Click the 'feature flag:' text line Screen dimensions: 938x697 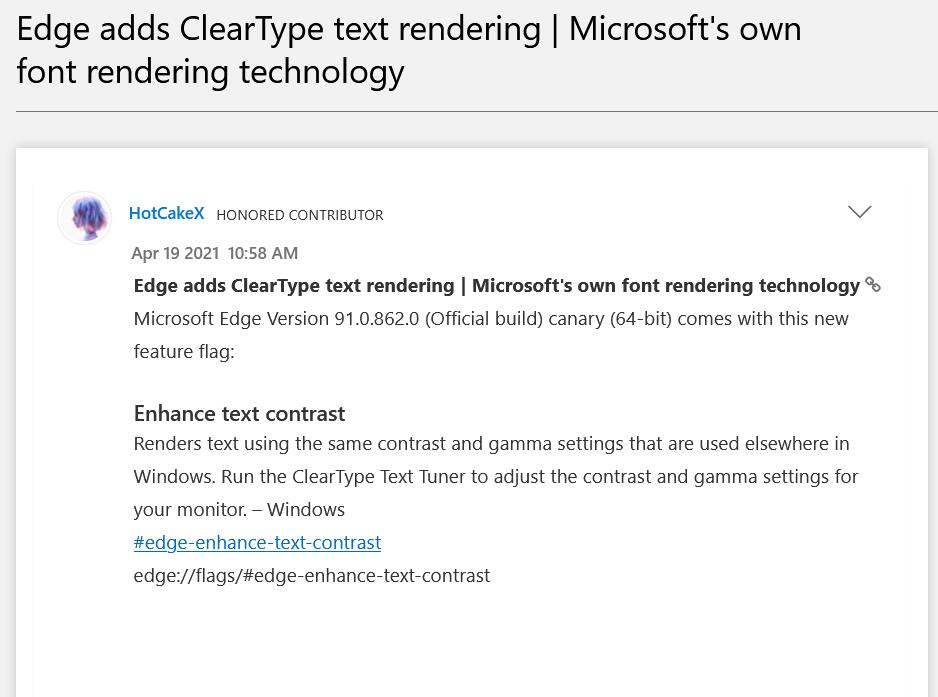coord(184,351)
